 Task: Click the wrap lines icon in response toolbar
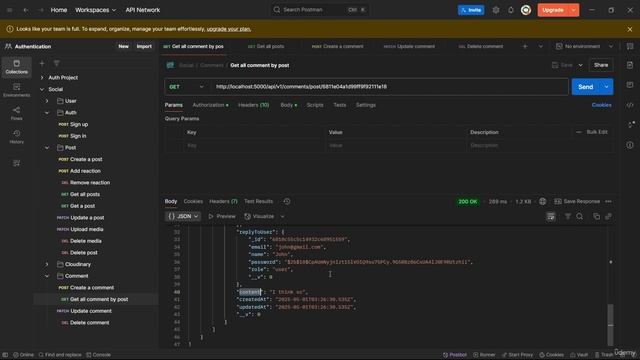pos(551,216)
